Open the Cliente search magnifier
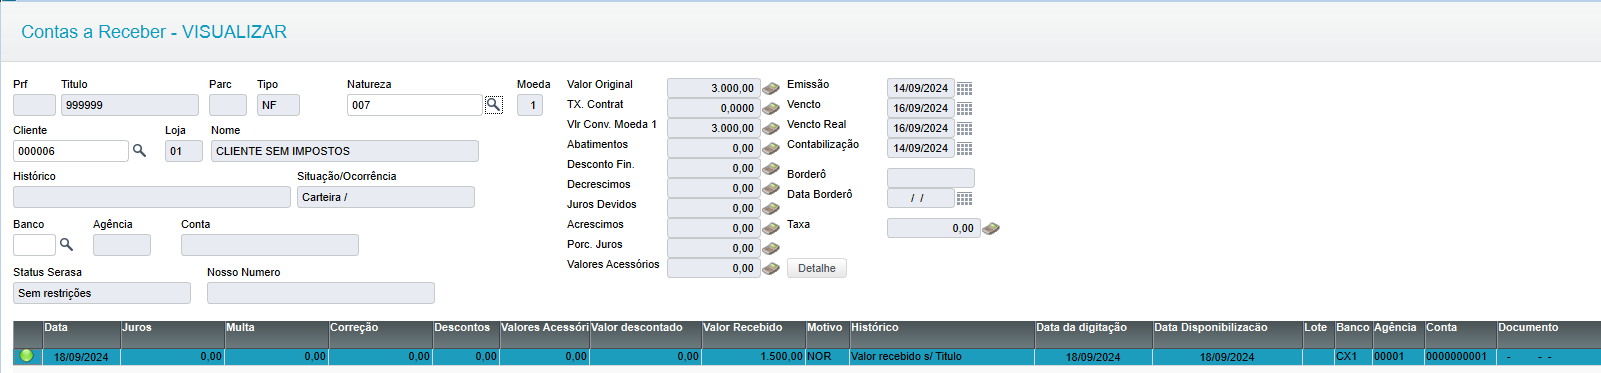The image size is (1601, 373). pos(140,151)
